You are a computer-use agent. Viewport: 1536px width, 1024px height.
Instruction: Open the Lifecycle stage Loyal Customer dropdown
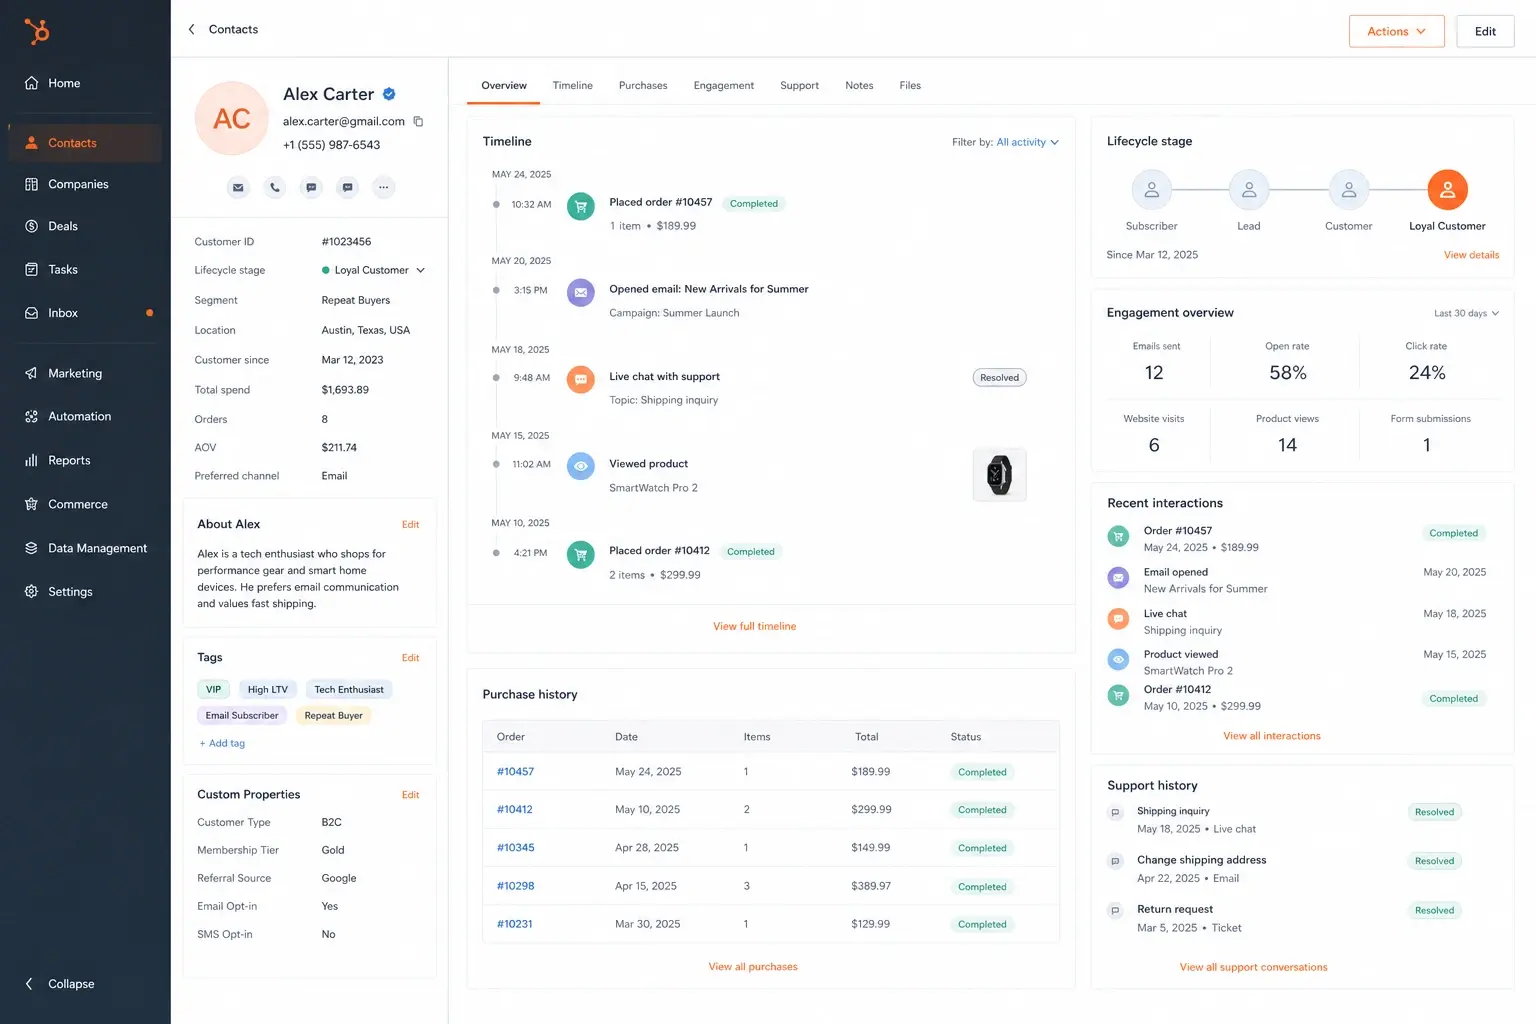(374, 270)
